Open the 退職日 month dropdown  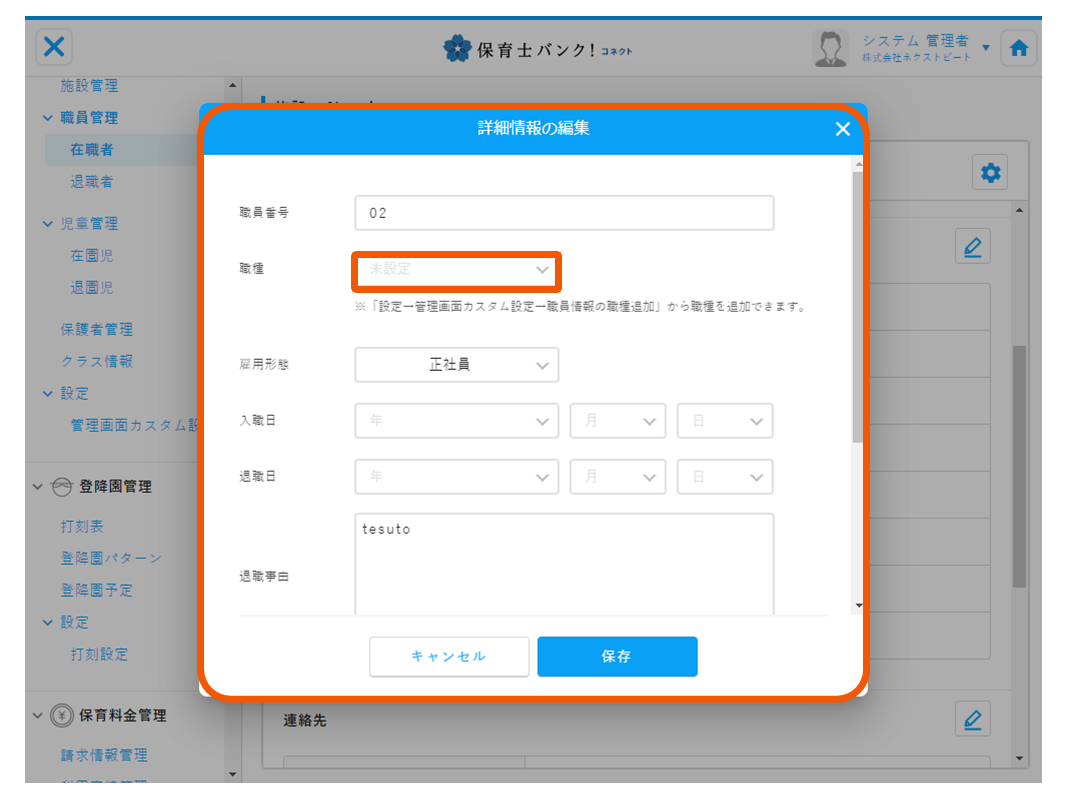click(617, 477)
